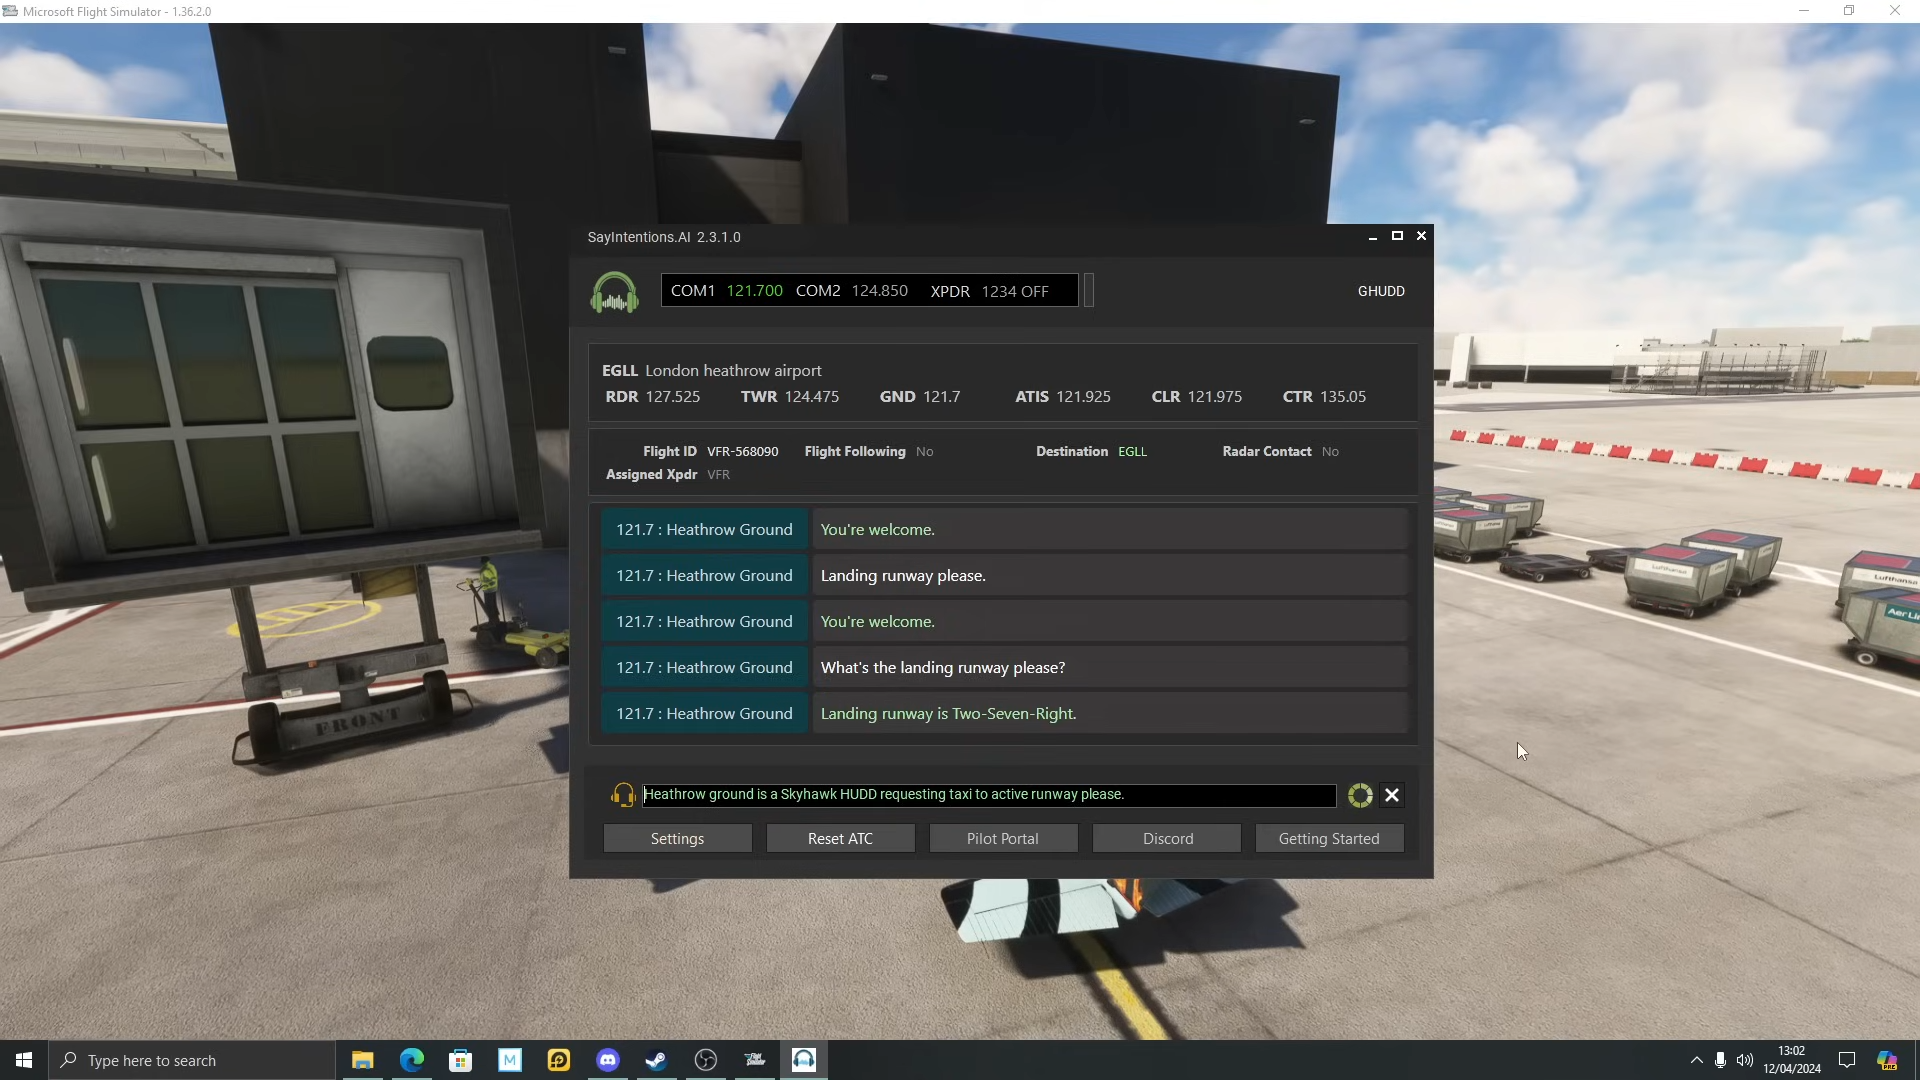Image resolution: width=1920 pixels, height=1080 pixels.
Task: Open the volume control in tray
Action: click(x=1745, y=1060)
